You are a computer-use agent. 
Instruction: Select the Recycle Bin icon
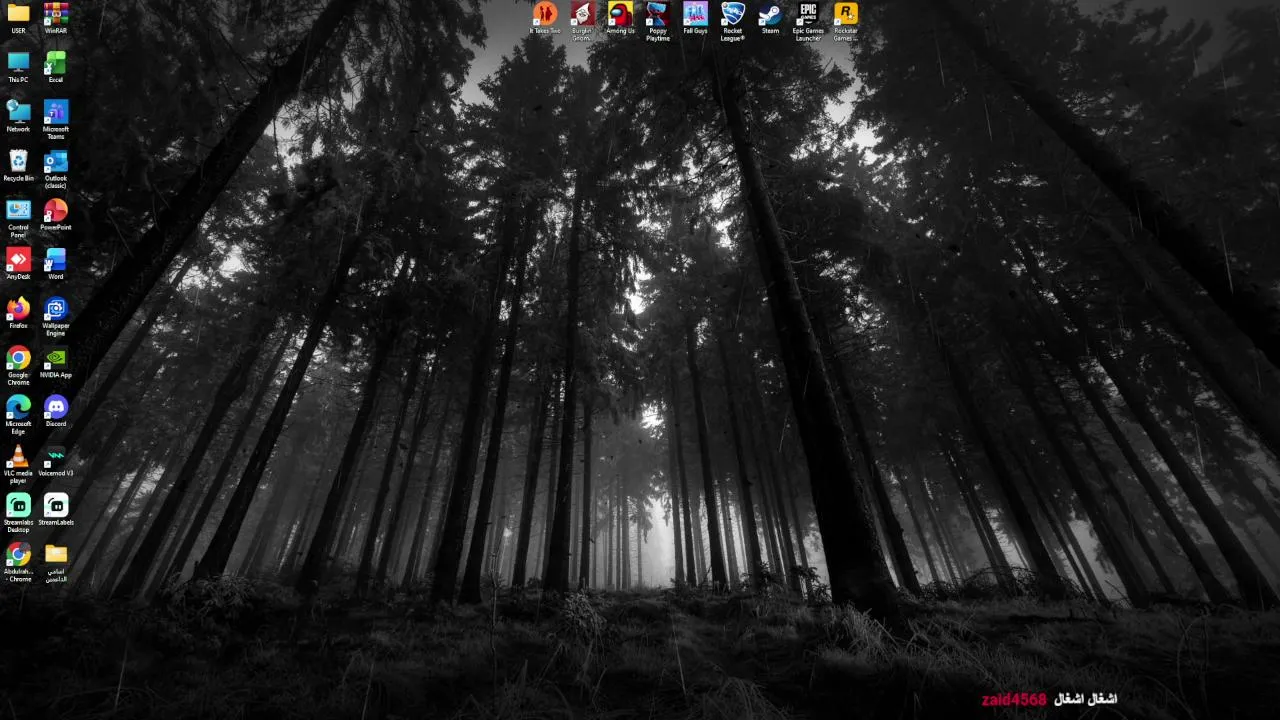tap(18, 165)
